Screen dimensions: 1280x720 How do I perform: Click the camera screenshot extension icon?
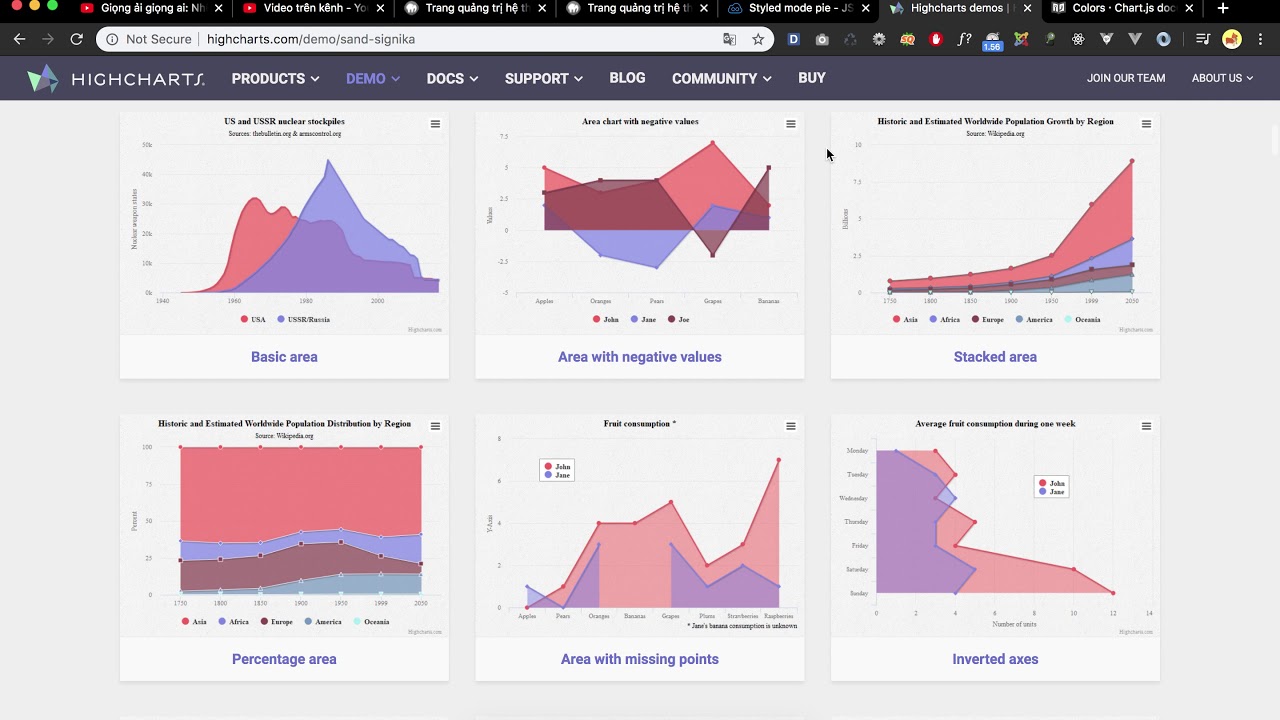click(x=822, y=39)
